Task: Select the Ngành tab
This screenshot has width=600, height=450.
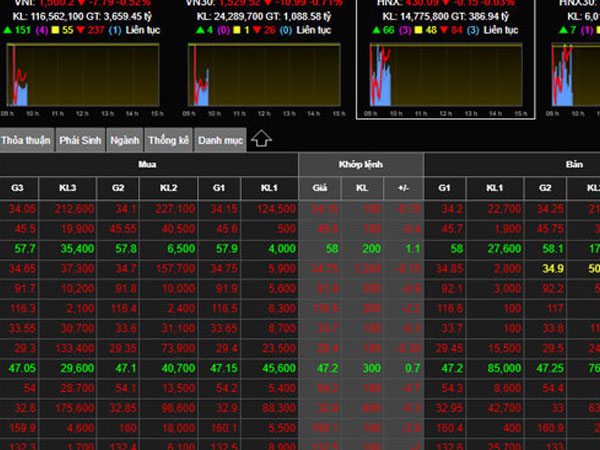Action: click(125, 140)
